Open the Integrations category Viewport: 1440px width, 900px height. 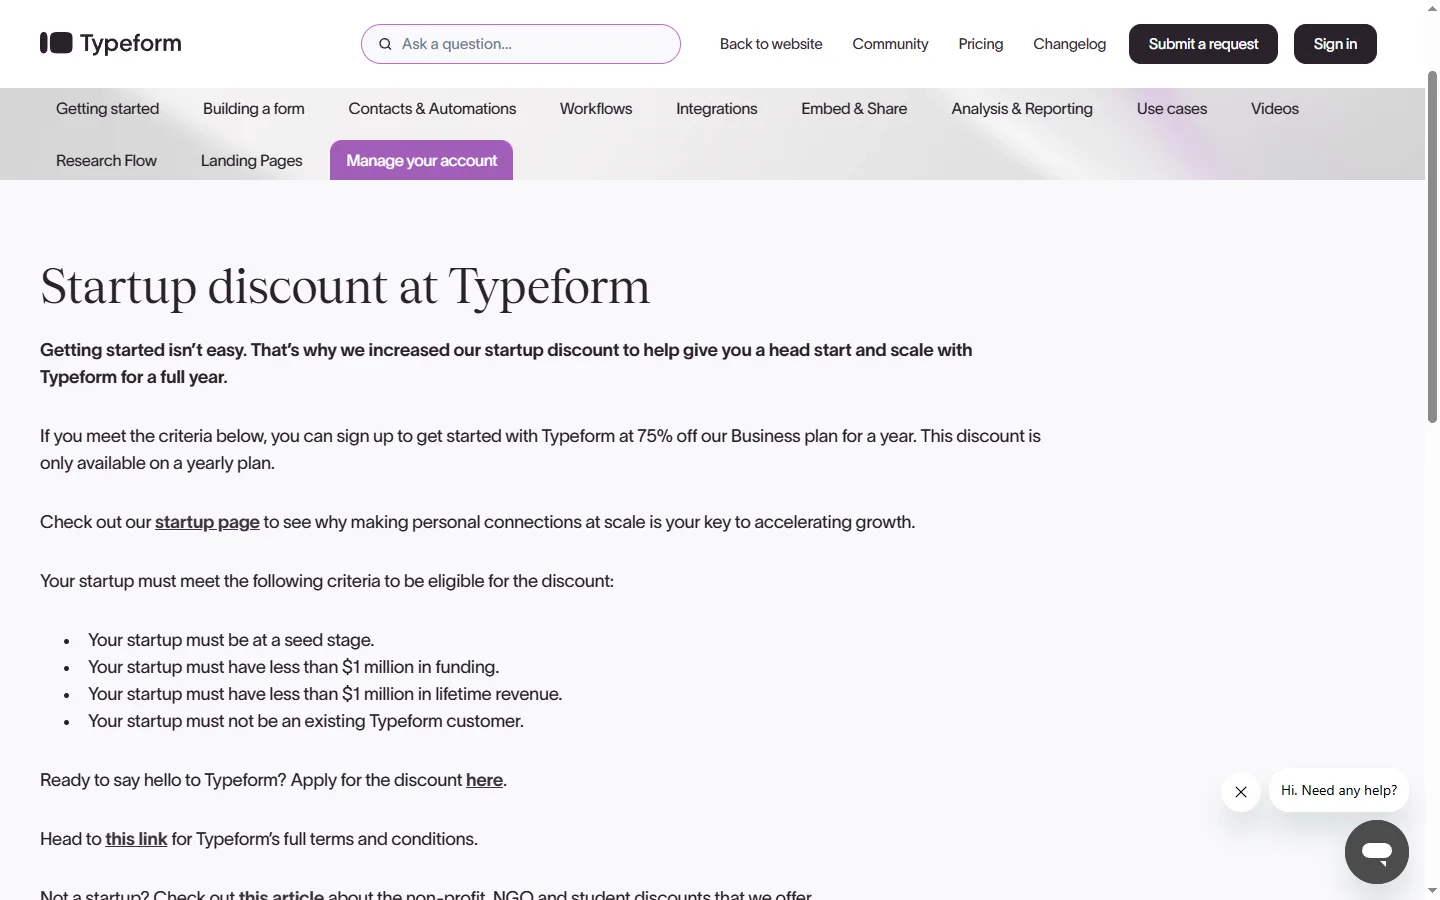[x=717, y=108]
